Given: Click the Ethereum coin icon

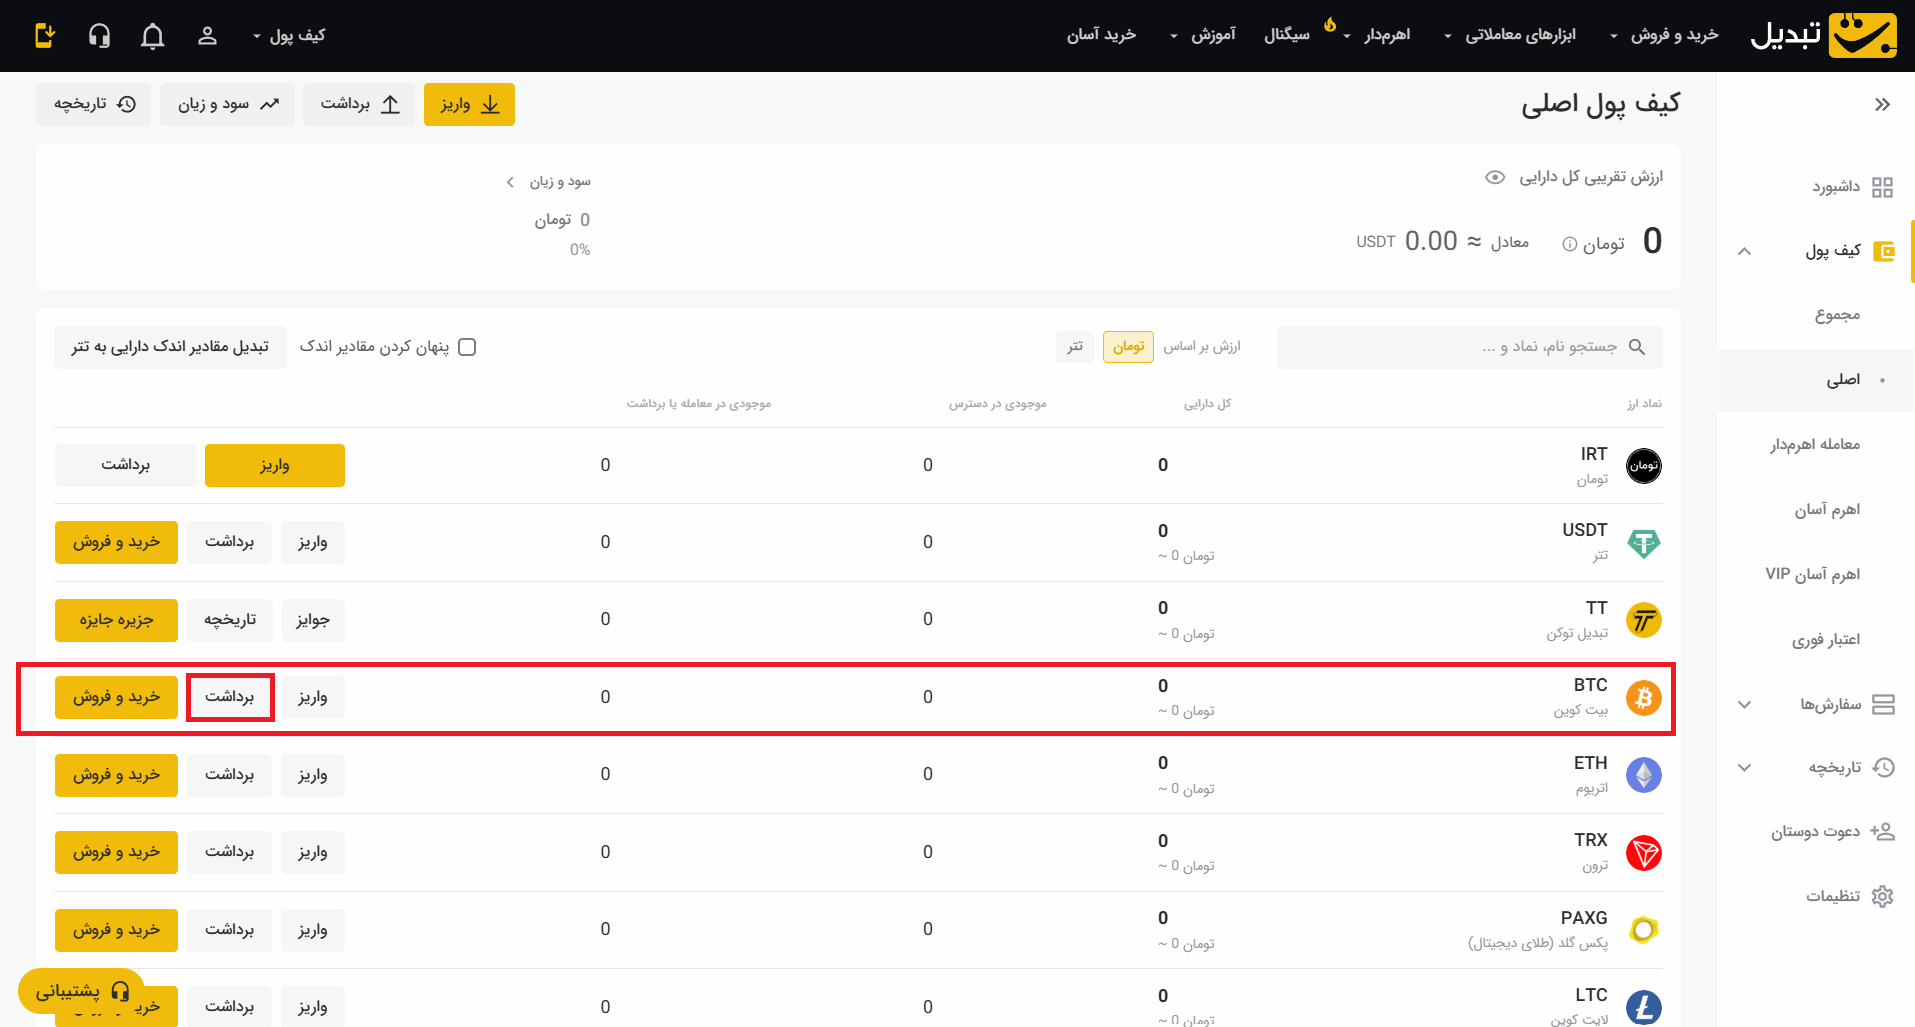Looking at the screenshot, I should pos(1643,775).
